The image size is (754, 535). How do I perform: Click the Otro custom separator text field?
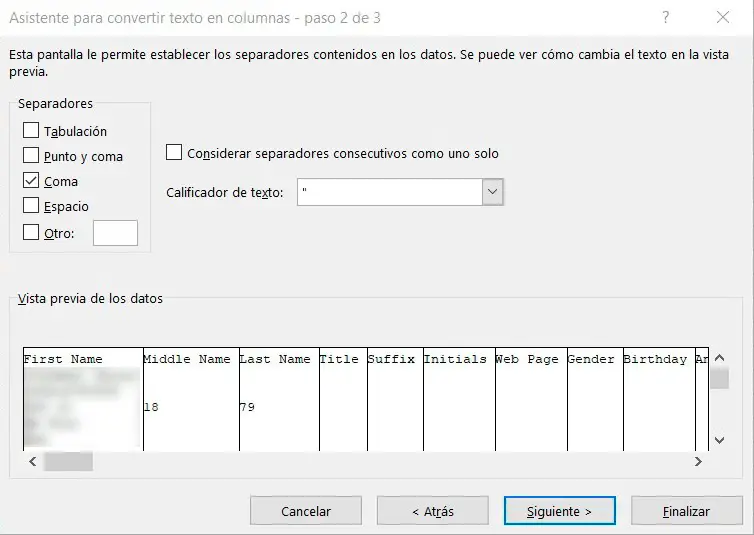115,233
